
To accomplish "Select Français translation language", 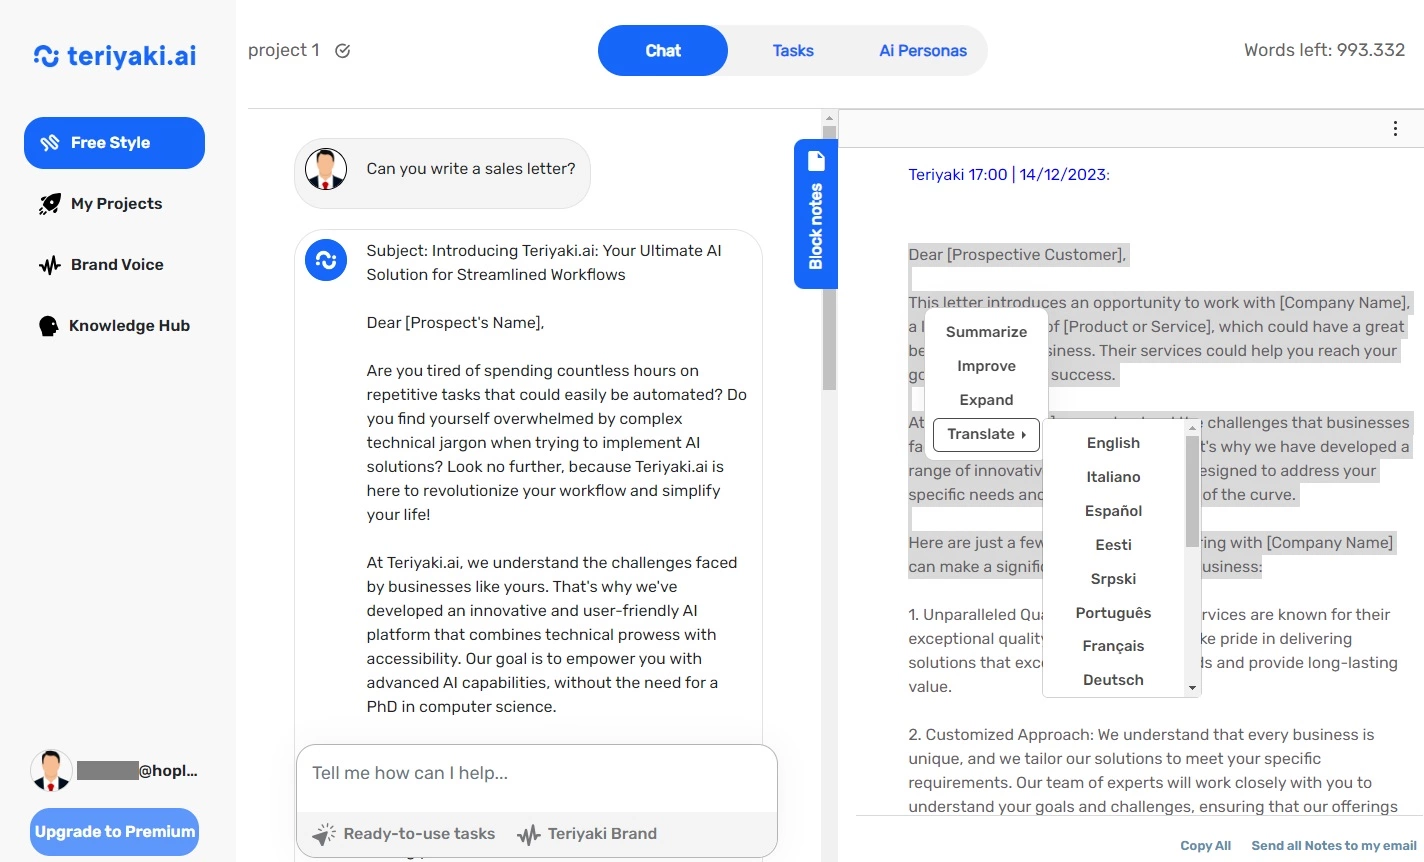I will (x=1113, y=646).
